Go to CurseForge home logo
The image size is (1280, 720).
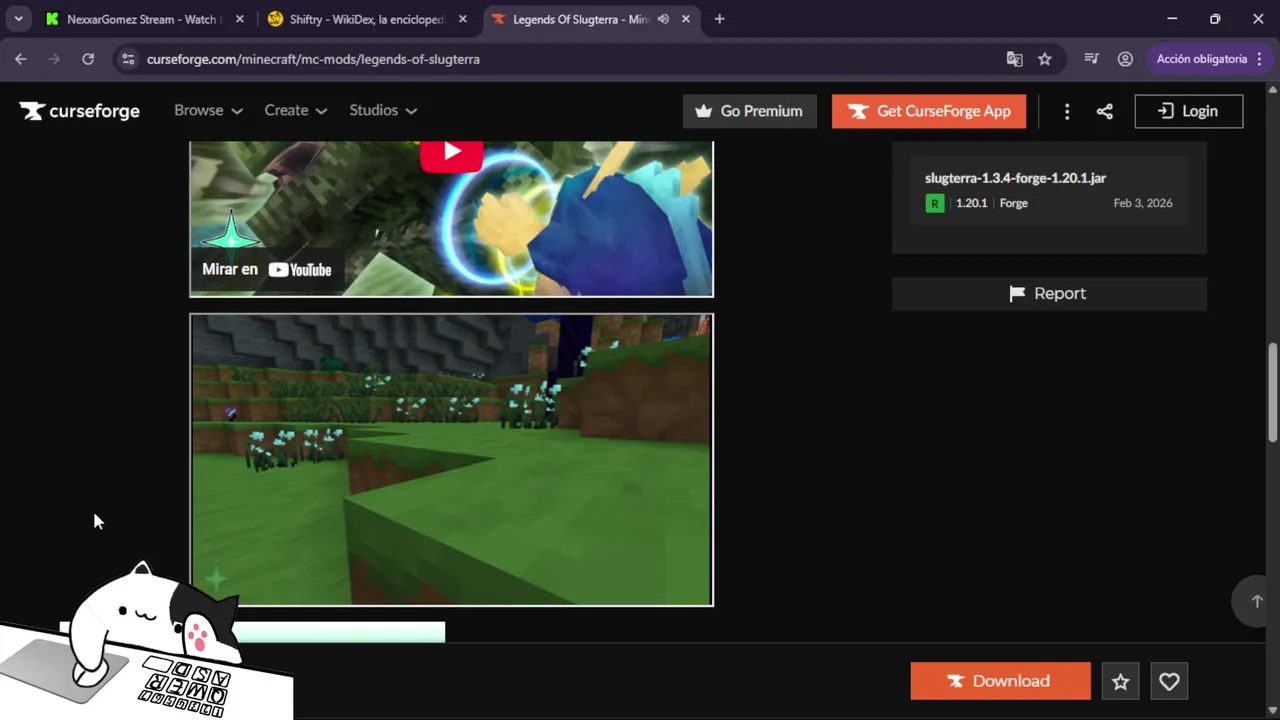[80, 111]
